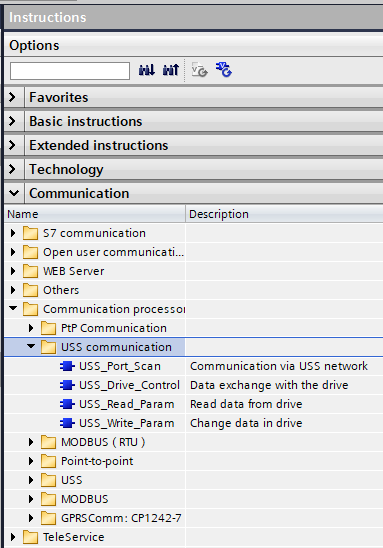Select the WEB Server tree row label
The image size is (383, 548).
click(x=73, y=271)
